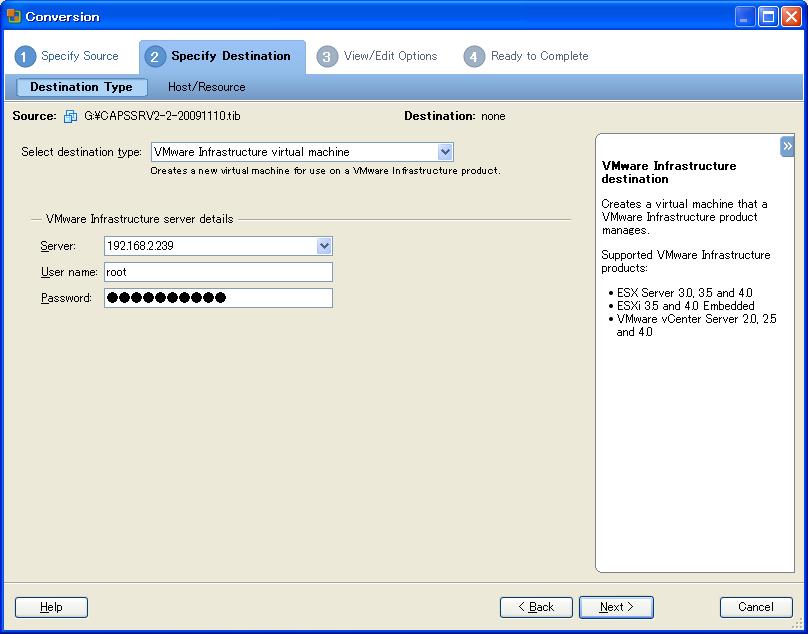Switch to the Destination Type sub-tab
Image resolution: width=808 pixels, height=634 pixels.
tap(81, 87)
